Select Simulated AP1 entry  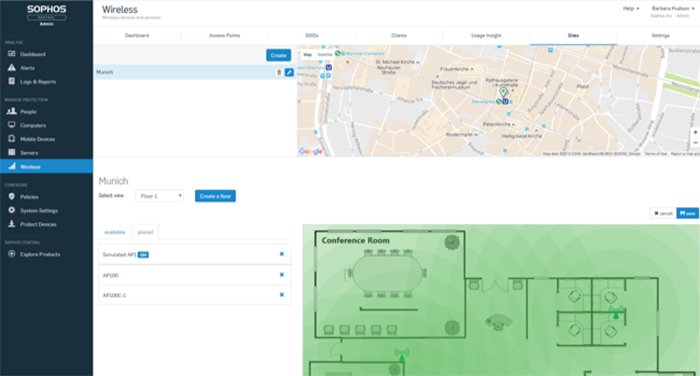pyautogui.click(x=195, y=255)
